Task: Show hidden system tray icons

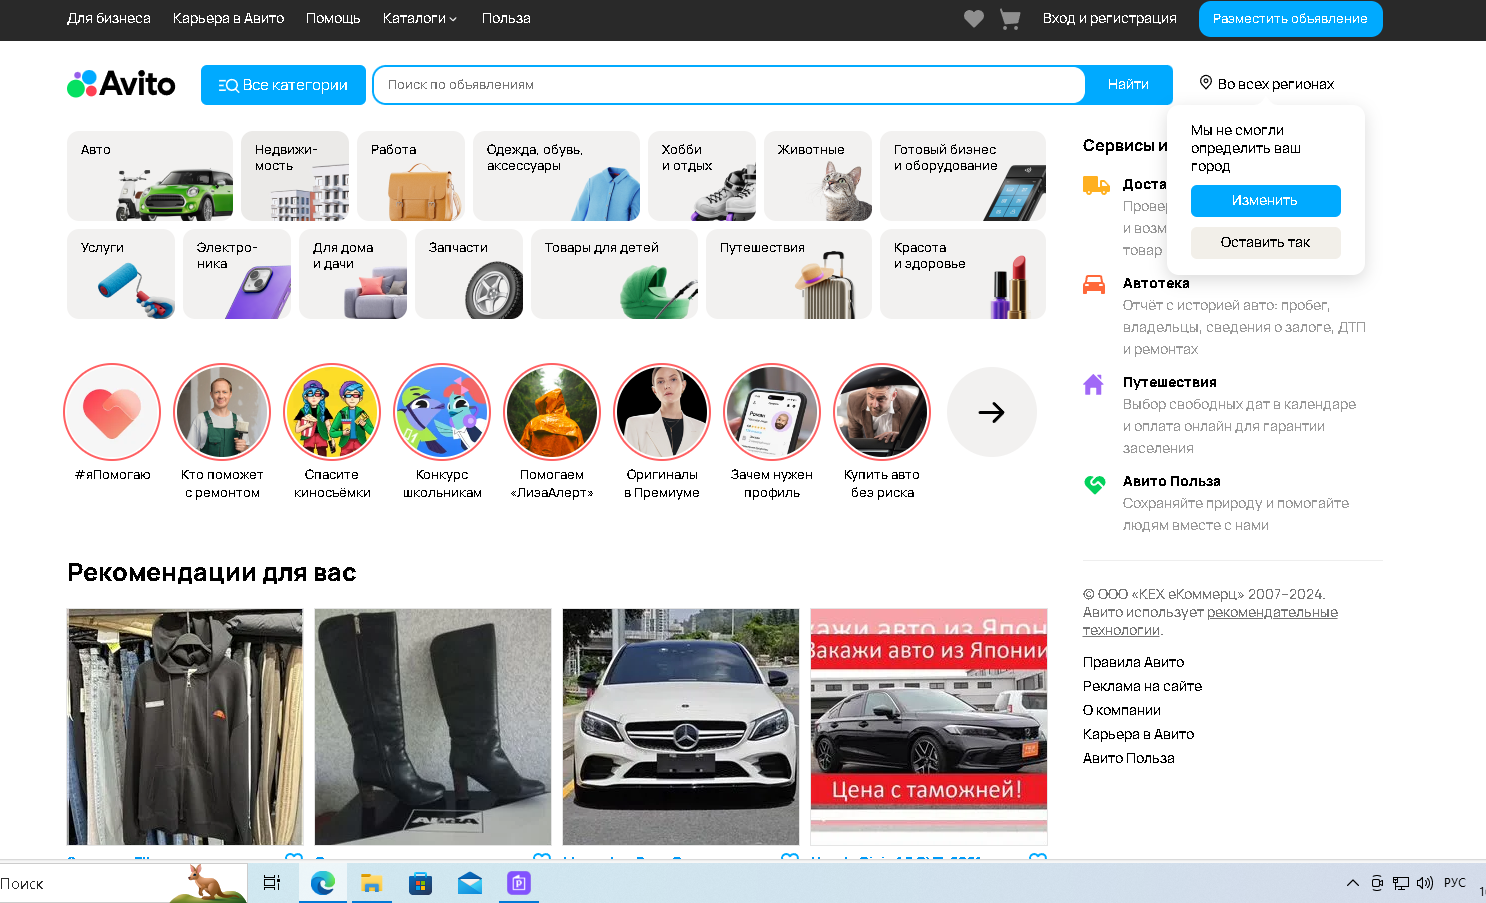Action: (x=1353, y=883)
